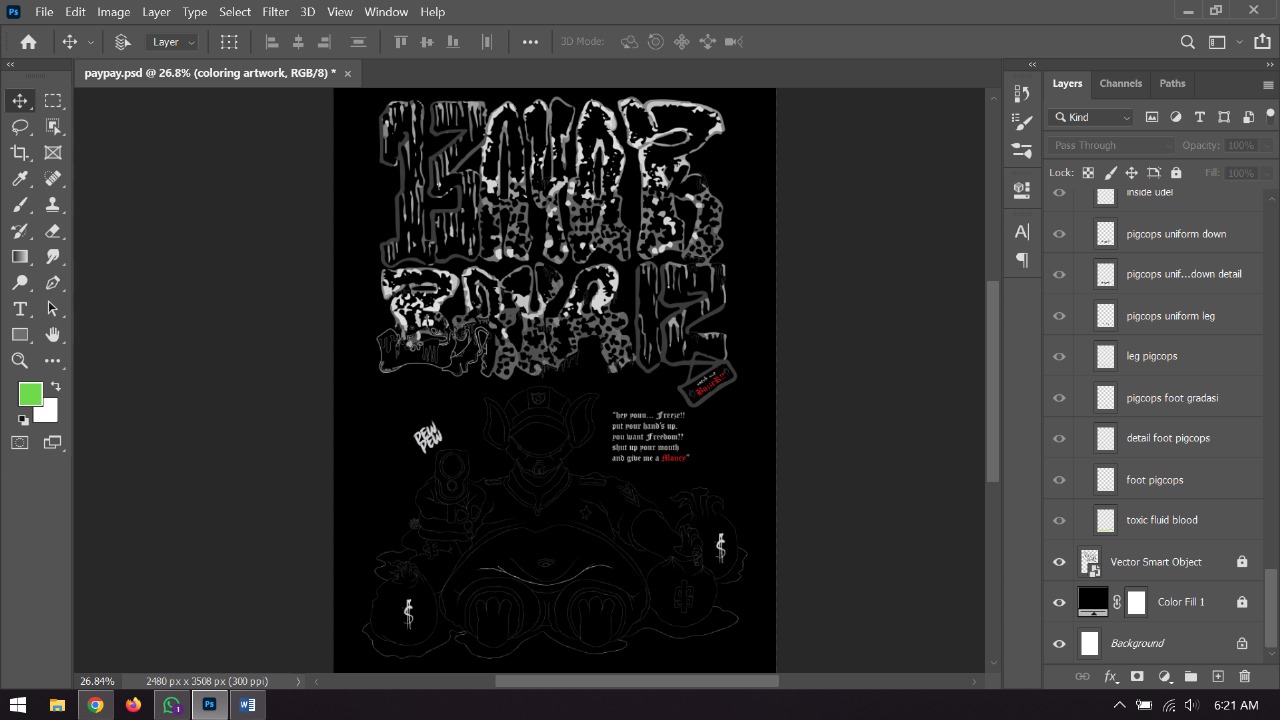The height and width of the screenshot is (720, 1280).
Task: Hide the leg pigcops layer
Action: 1059,356
